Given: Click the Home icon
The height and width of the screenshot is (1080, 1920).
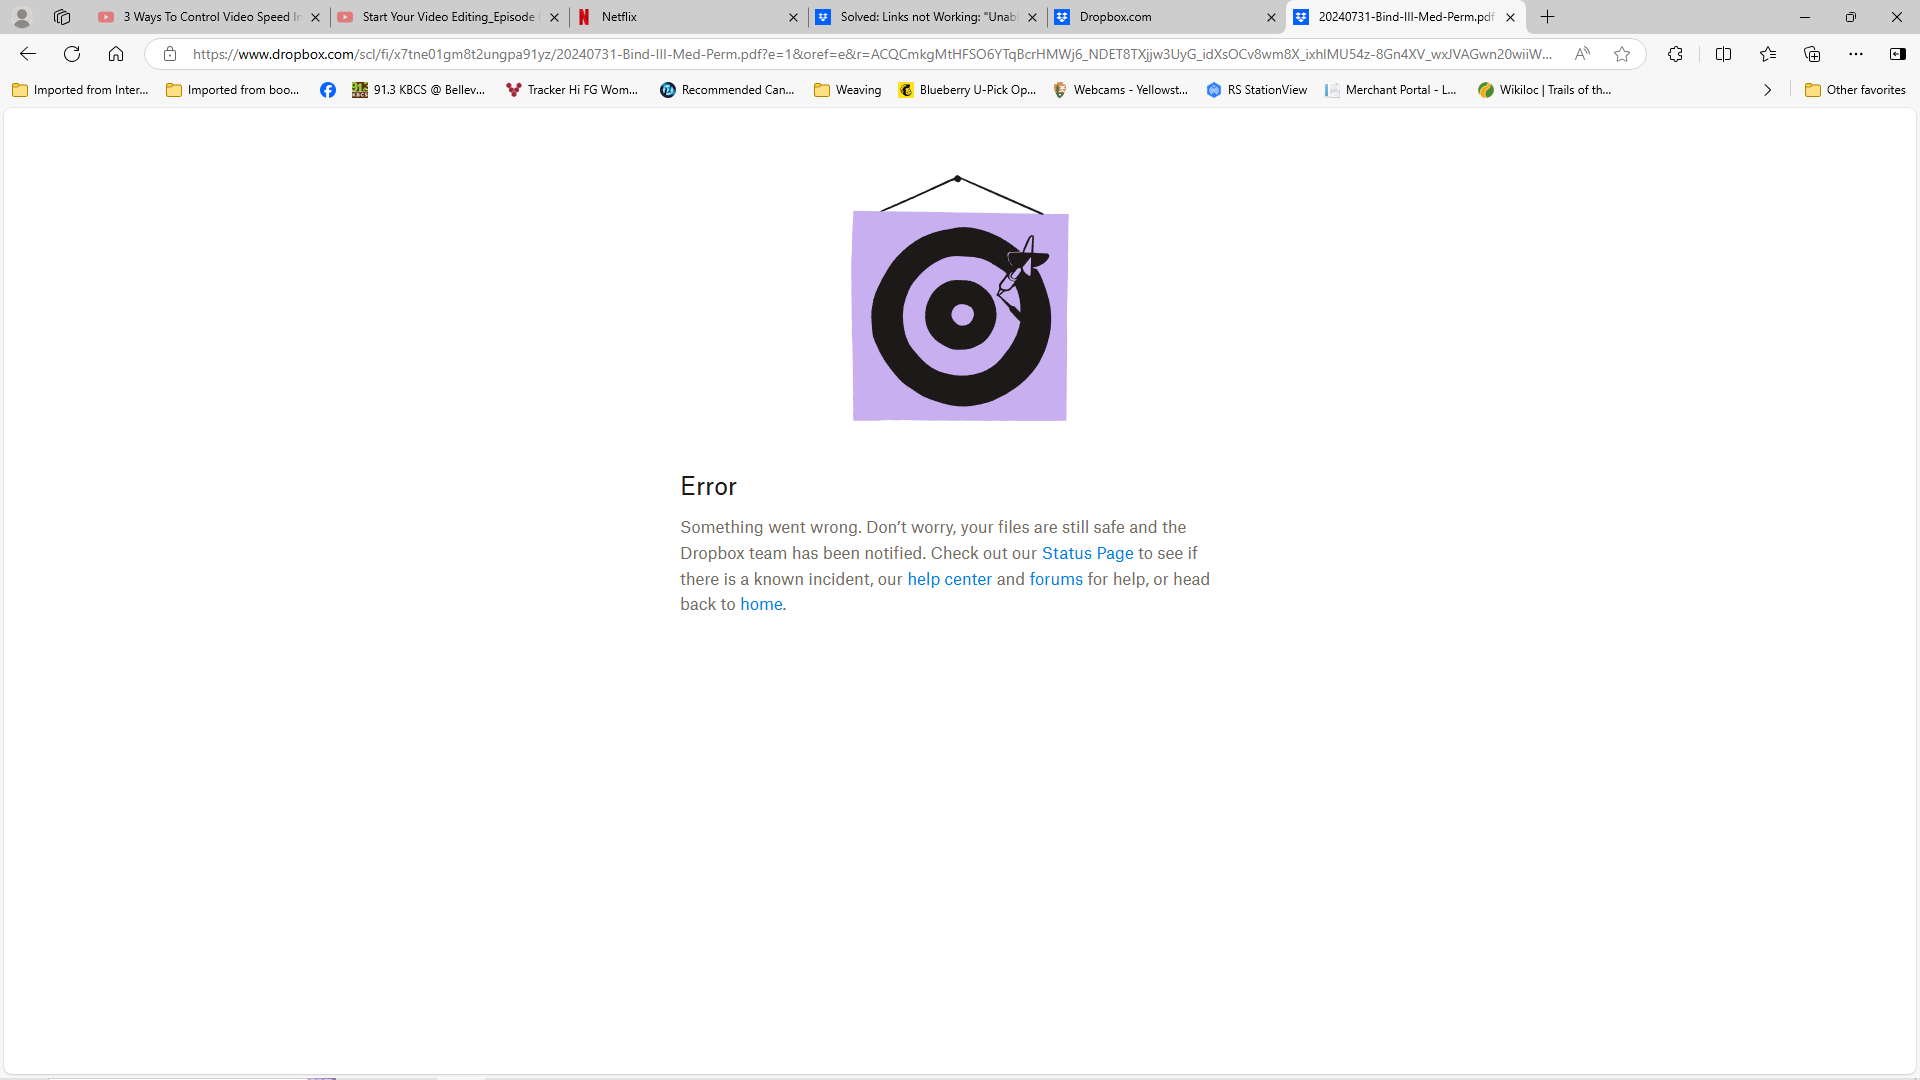Looking at the screenshot, I should tap(116, 54).
